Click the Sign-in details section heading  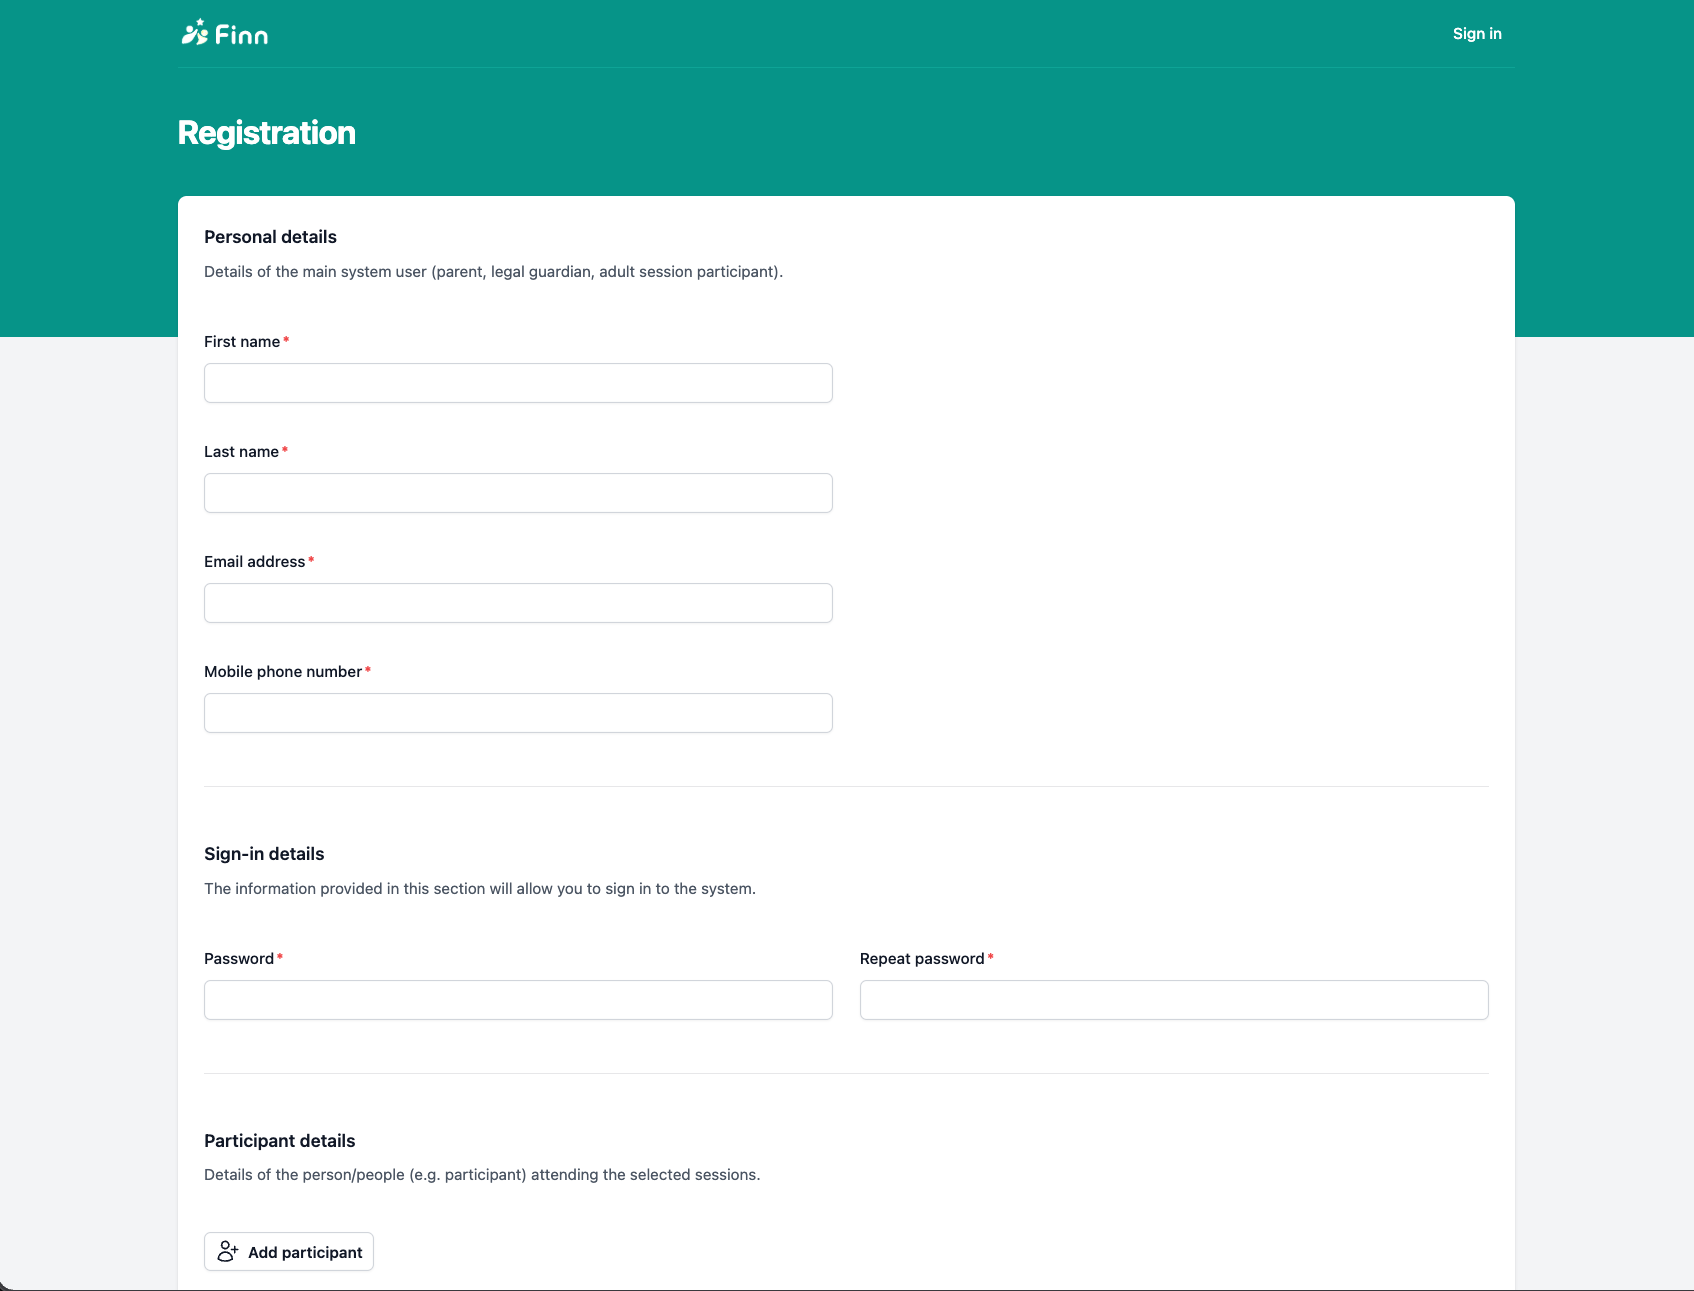pos(264,854)
